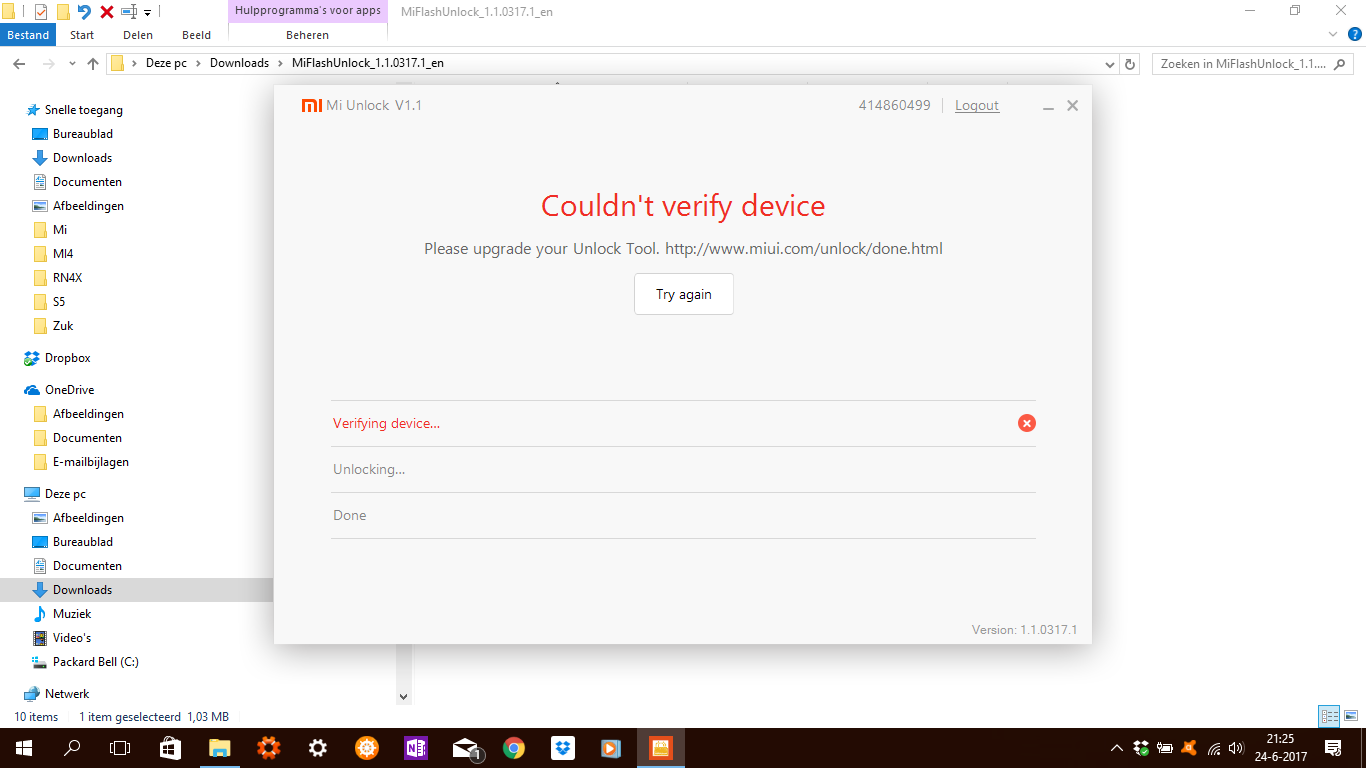Click the red error icon beside Verifying device

1027,423
